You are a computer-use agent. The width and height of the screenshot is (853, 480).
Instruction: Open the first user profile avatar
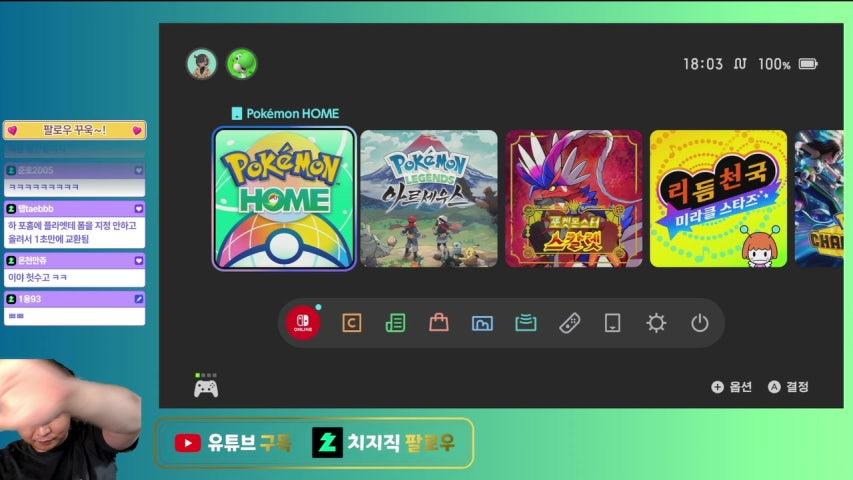coord(202,64)
